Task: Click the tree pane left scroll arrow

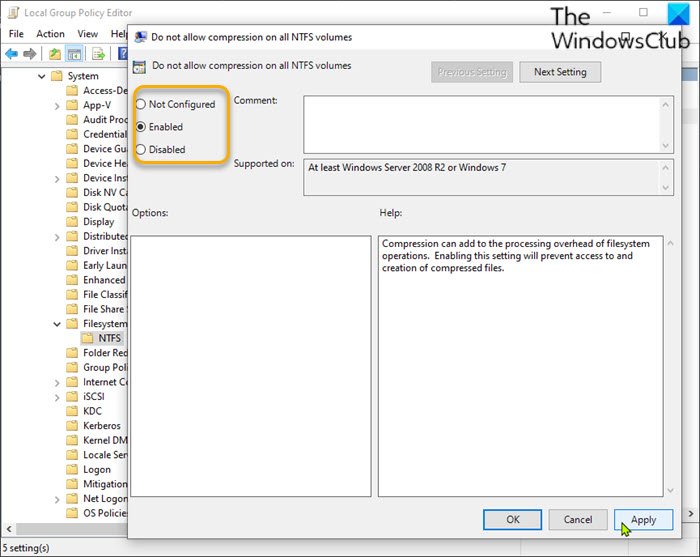Action: click(8, 529)
